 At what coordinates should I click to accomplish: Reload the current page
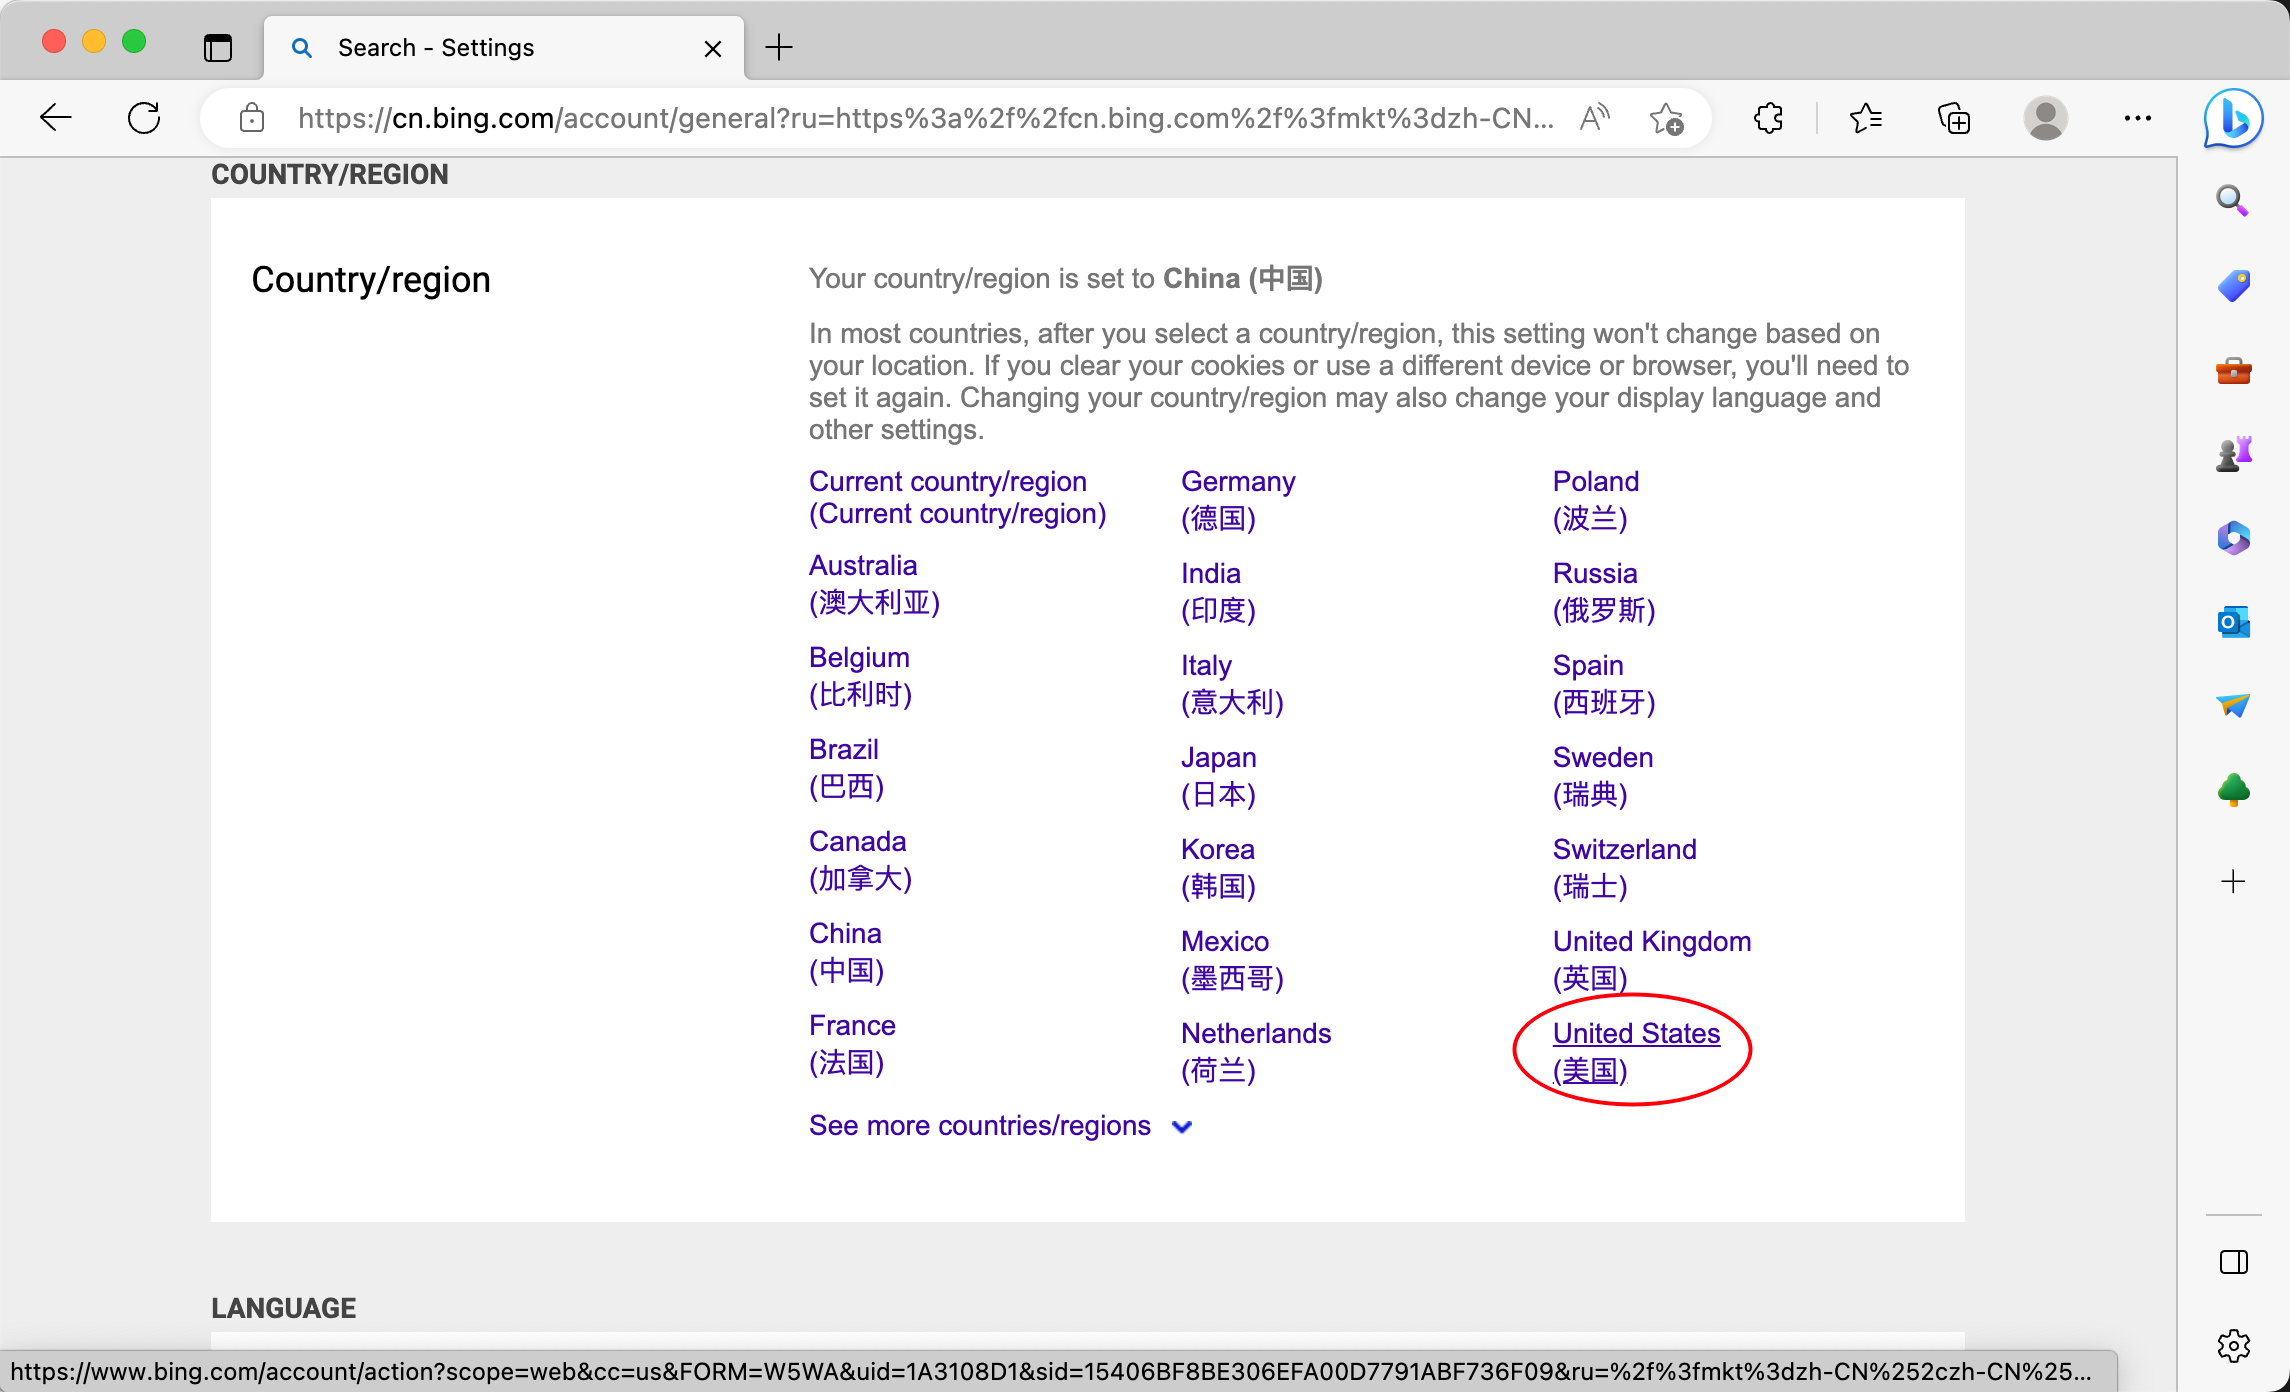(144, 118)
